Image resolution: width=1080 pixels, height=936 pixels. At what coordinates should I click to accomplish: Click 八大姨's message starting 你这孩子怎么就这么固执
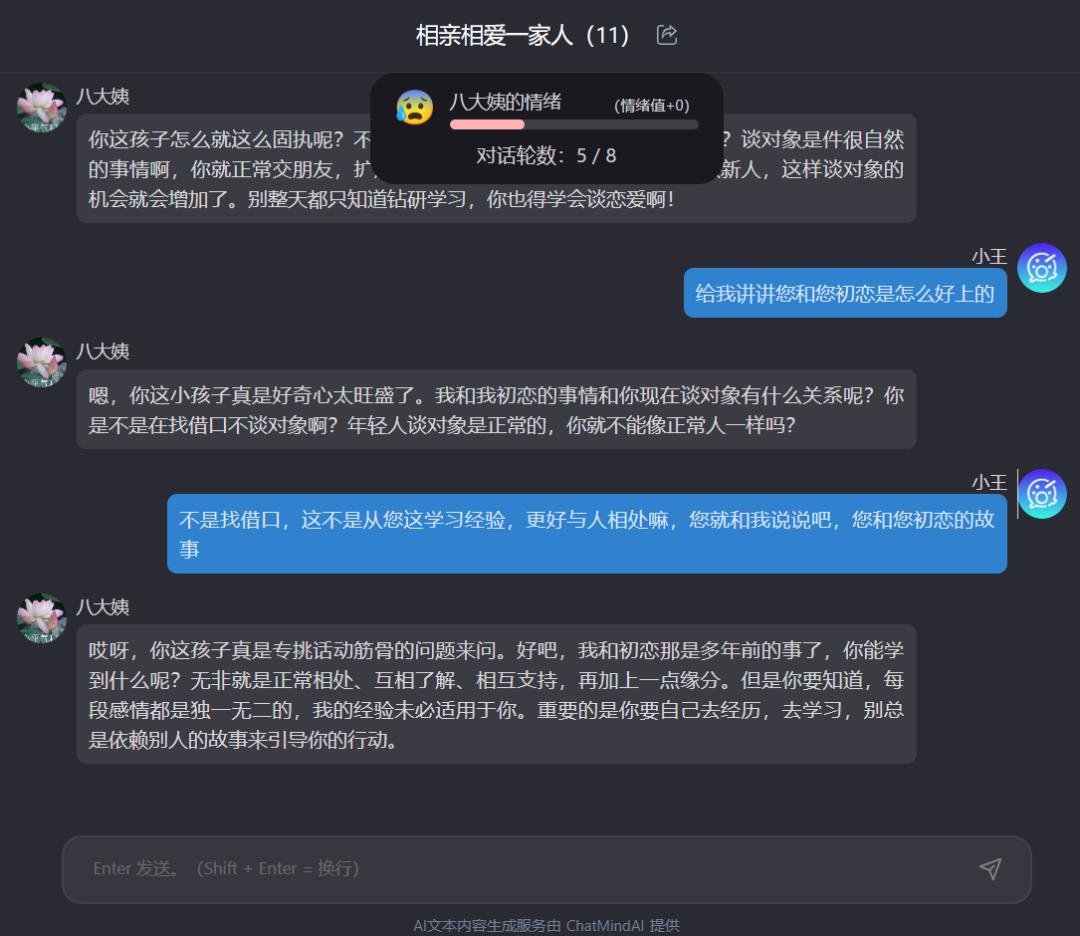click(x=496, y=169)
